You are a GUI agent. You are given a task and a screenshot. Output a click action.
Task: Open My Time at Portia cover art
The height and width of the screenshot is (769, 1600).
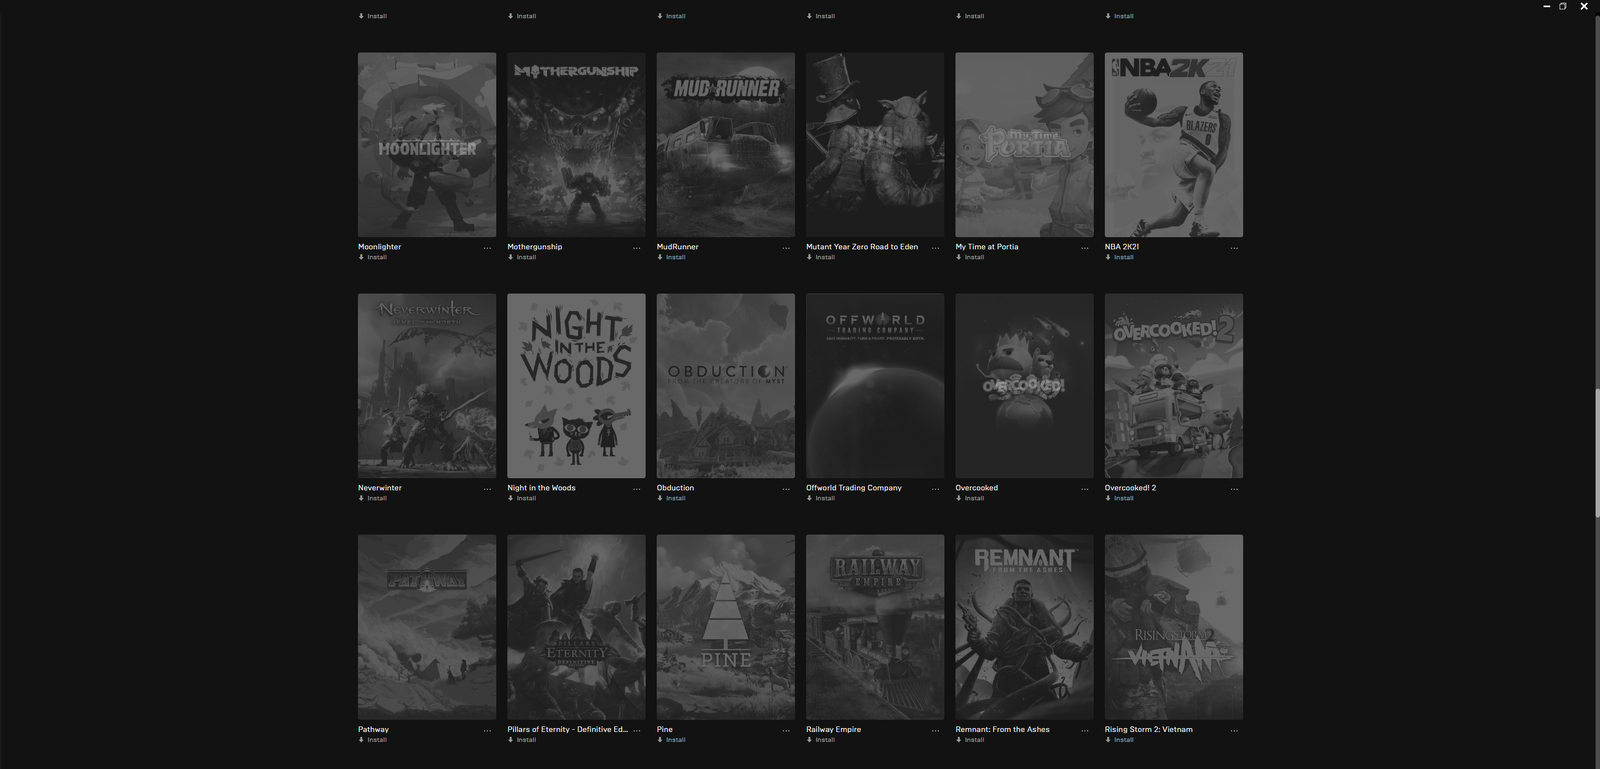coord(1024,145)
